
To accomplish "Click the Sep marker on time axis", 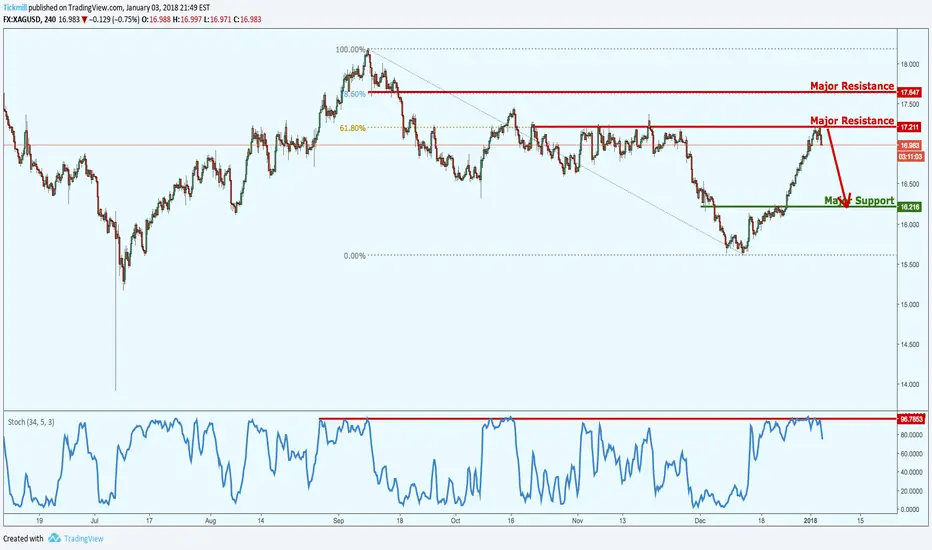I will (x=338, y=520).
